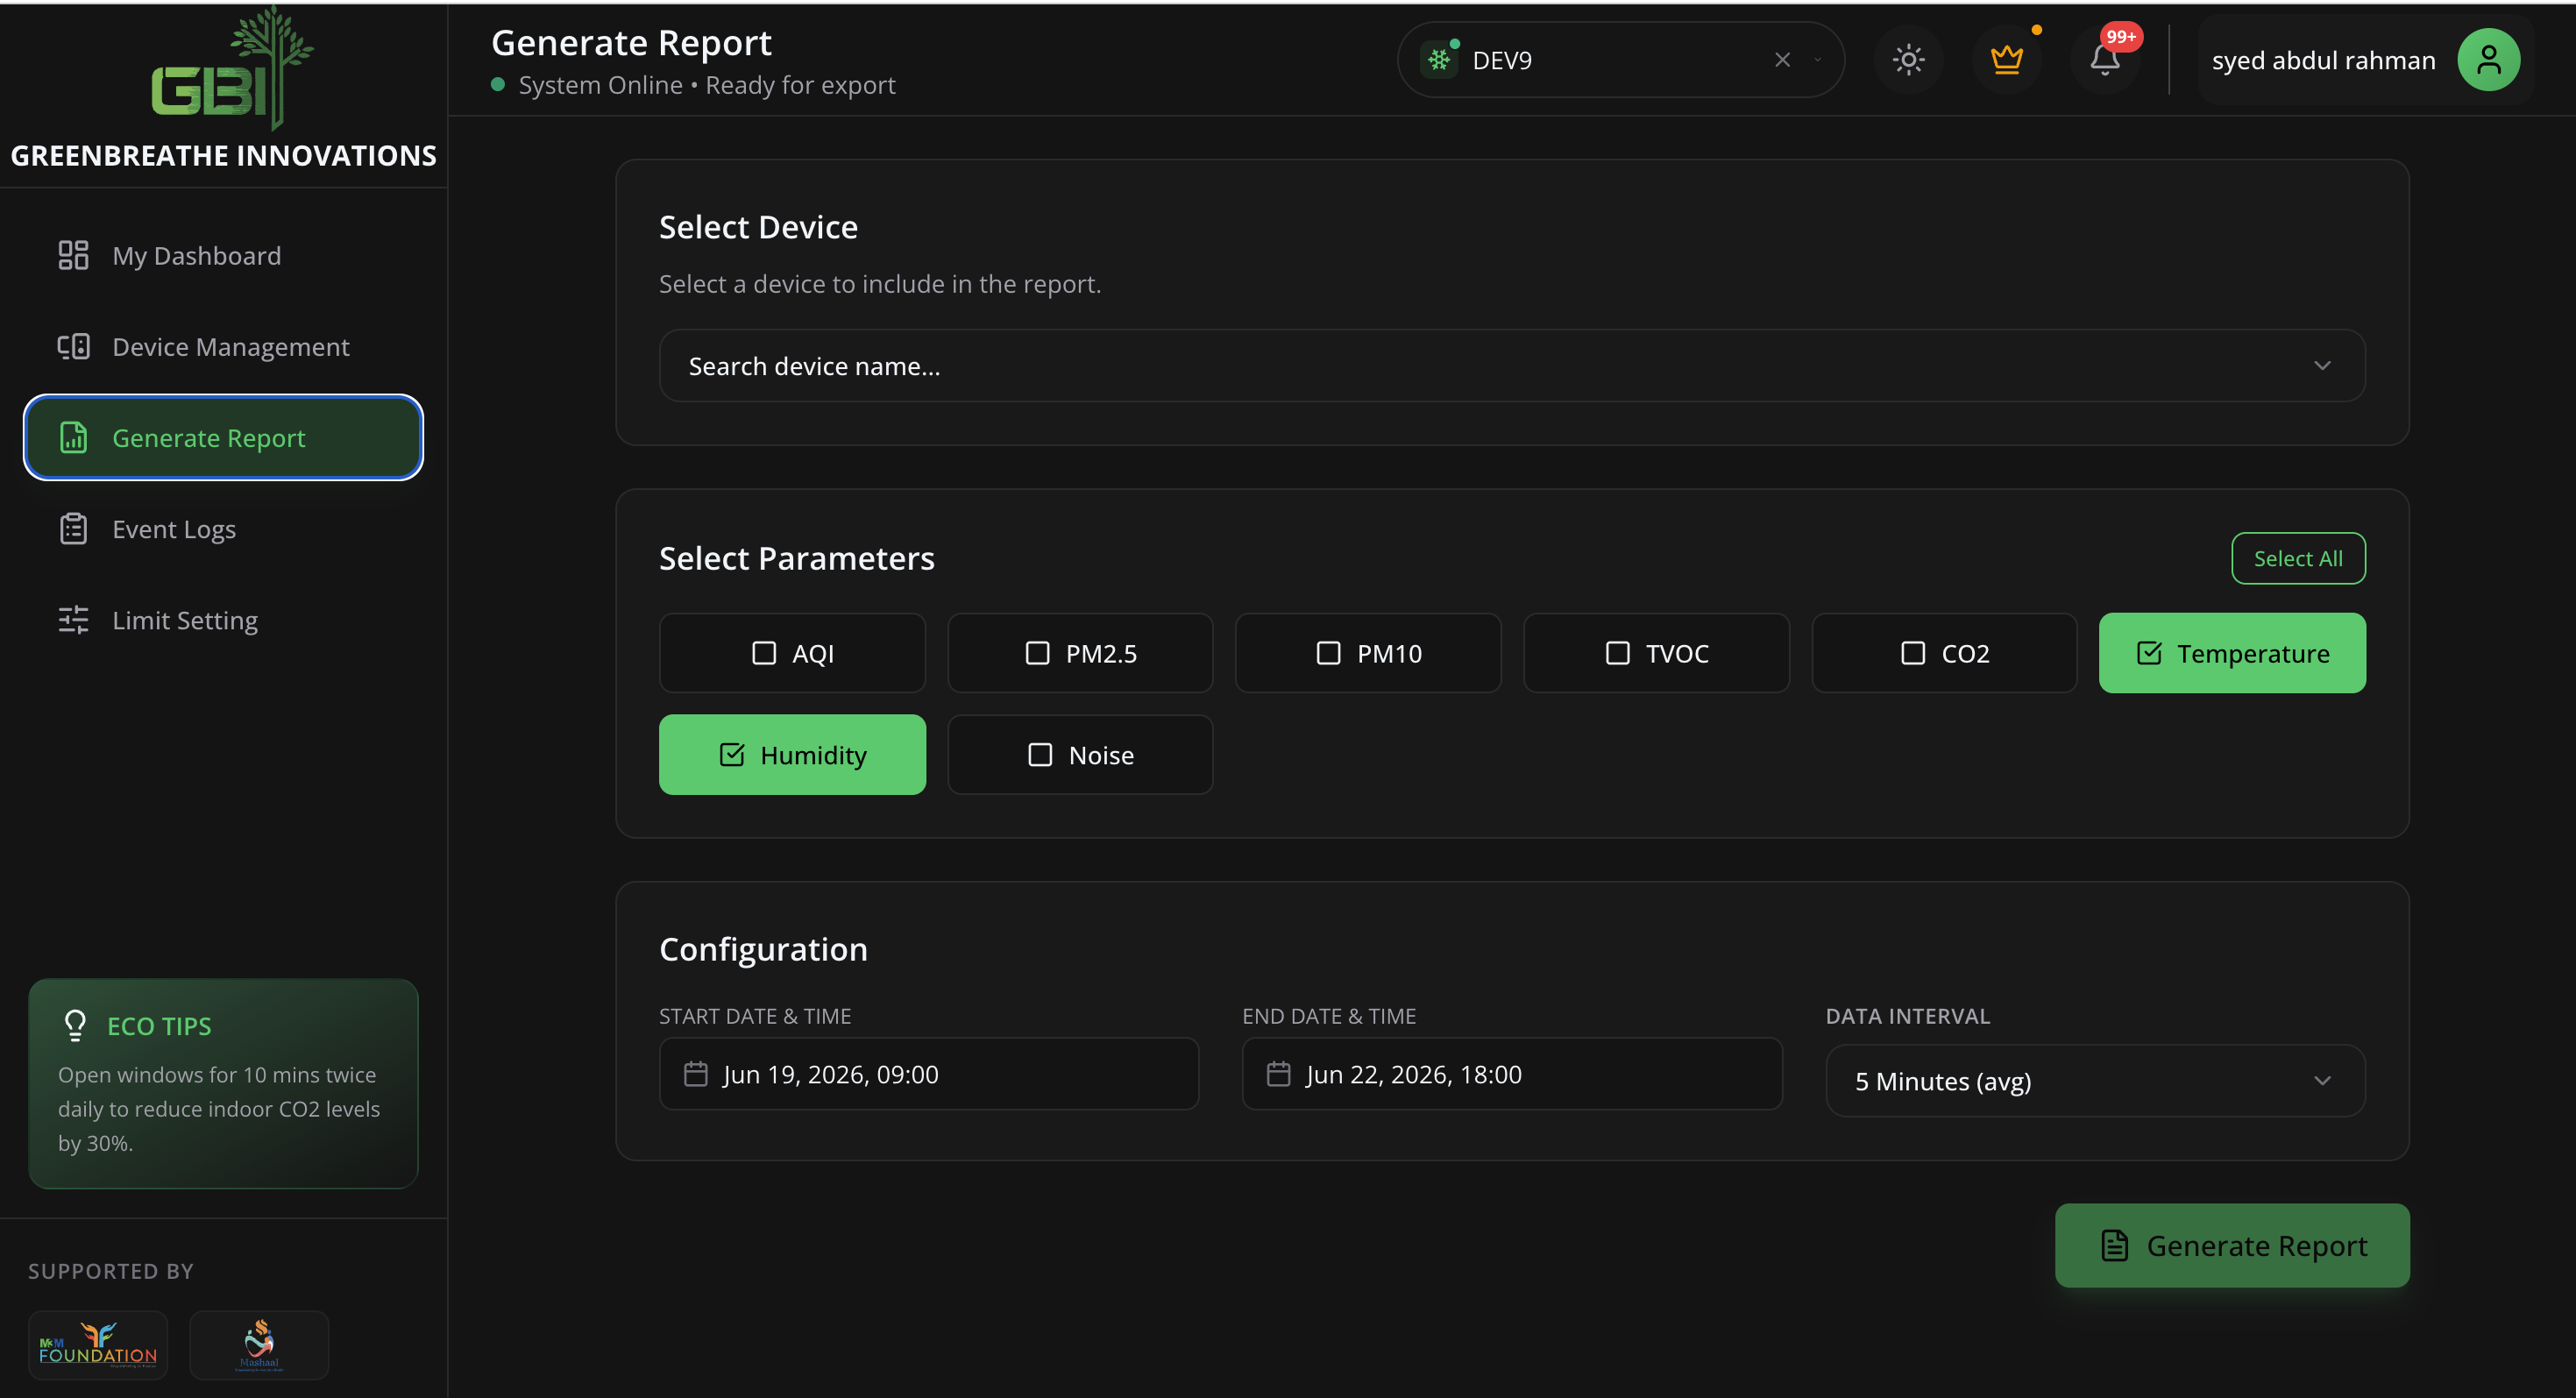This screenshot has width=2576, height=1398.
Task: Click GREENBREATHE INNOVATIONS title text
Action: pyautogui.click(x=223, y=155)
